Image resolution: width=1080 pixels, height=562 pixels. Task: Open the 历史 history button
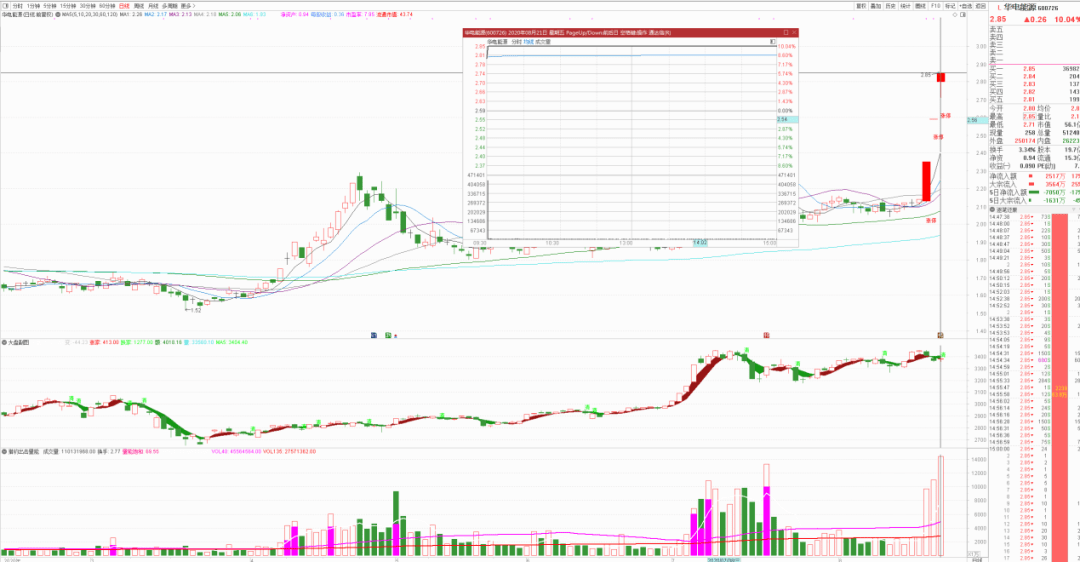(x=891, y=6)
